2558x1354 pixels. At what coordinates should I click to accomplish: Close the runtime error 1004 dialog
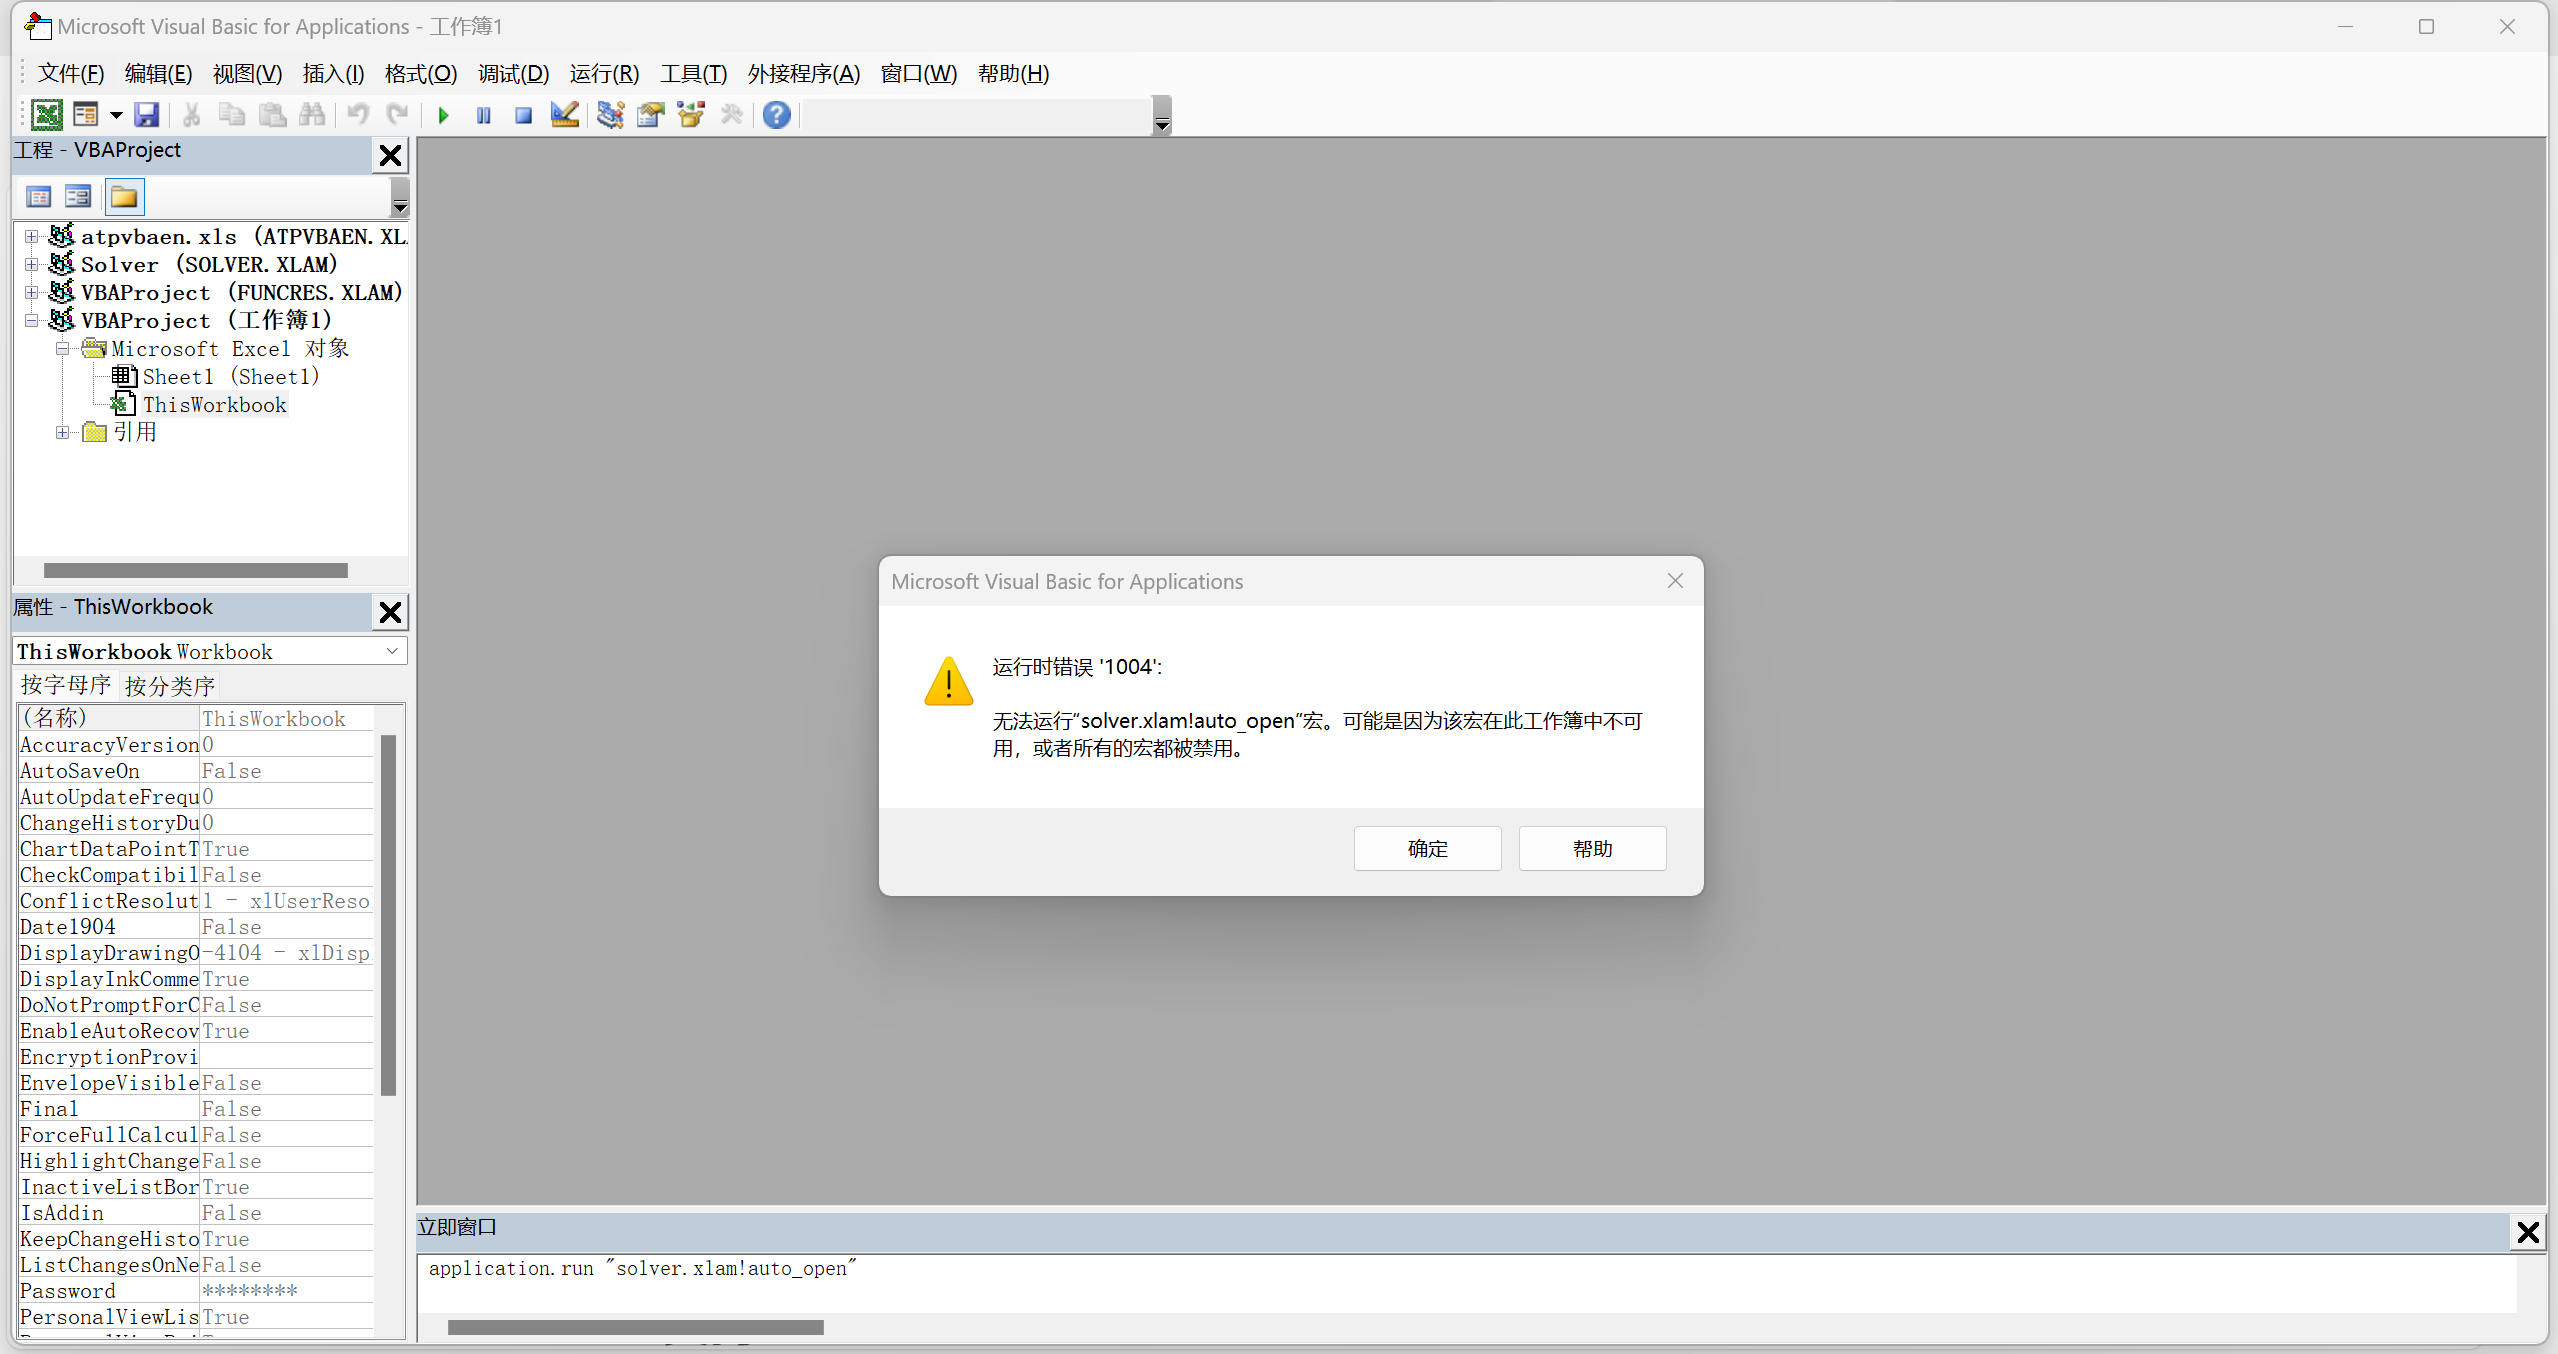1675,581
